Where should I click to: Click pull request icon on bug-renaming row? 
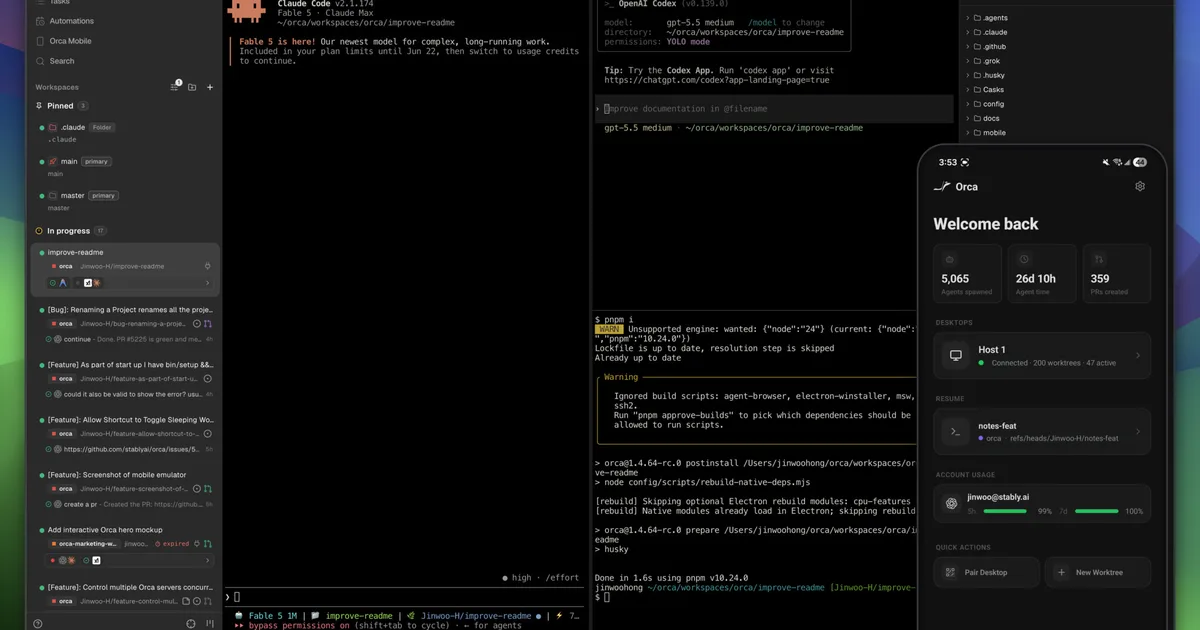click(x=208, y=324)
